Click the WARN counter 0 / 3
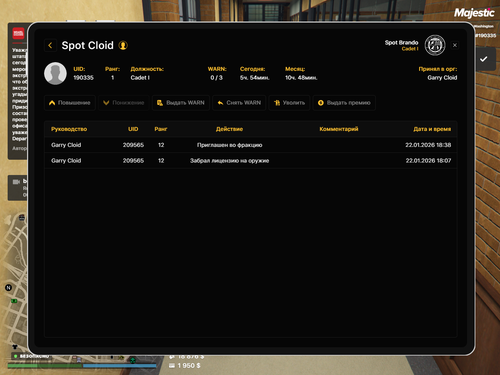The height and width of the screenshot is (375, 500). point(216,78)
